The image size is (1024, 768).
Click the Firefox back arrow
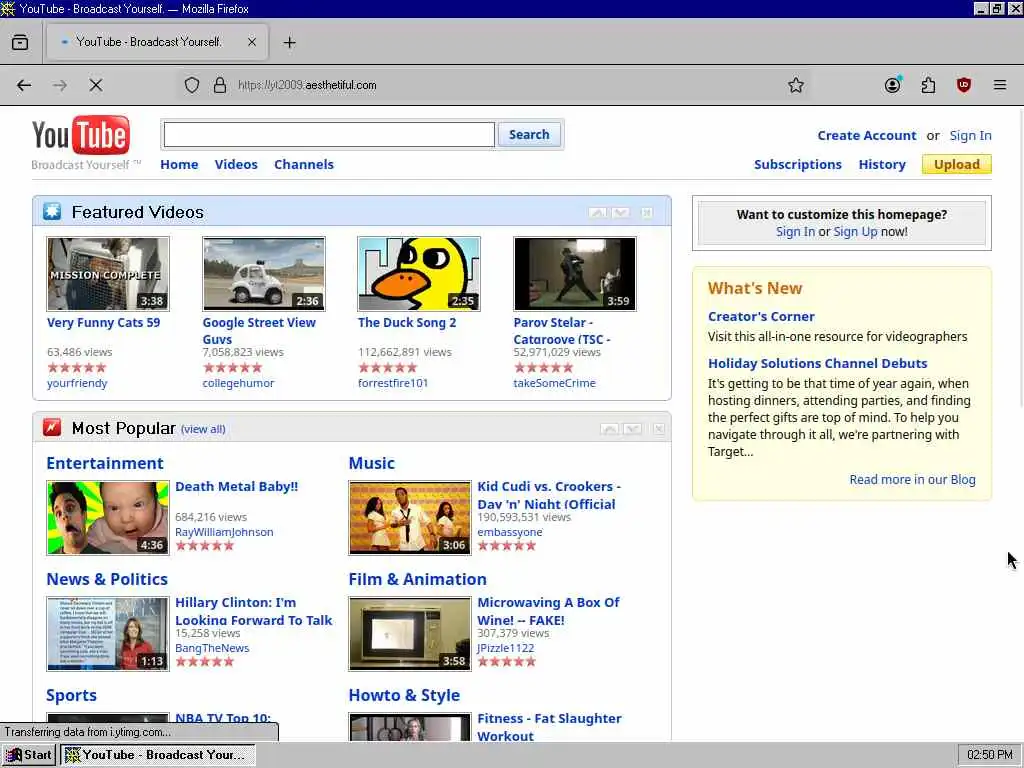(24, 85)
